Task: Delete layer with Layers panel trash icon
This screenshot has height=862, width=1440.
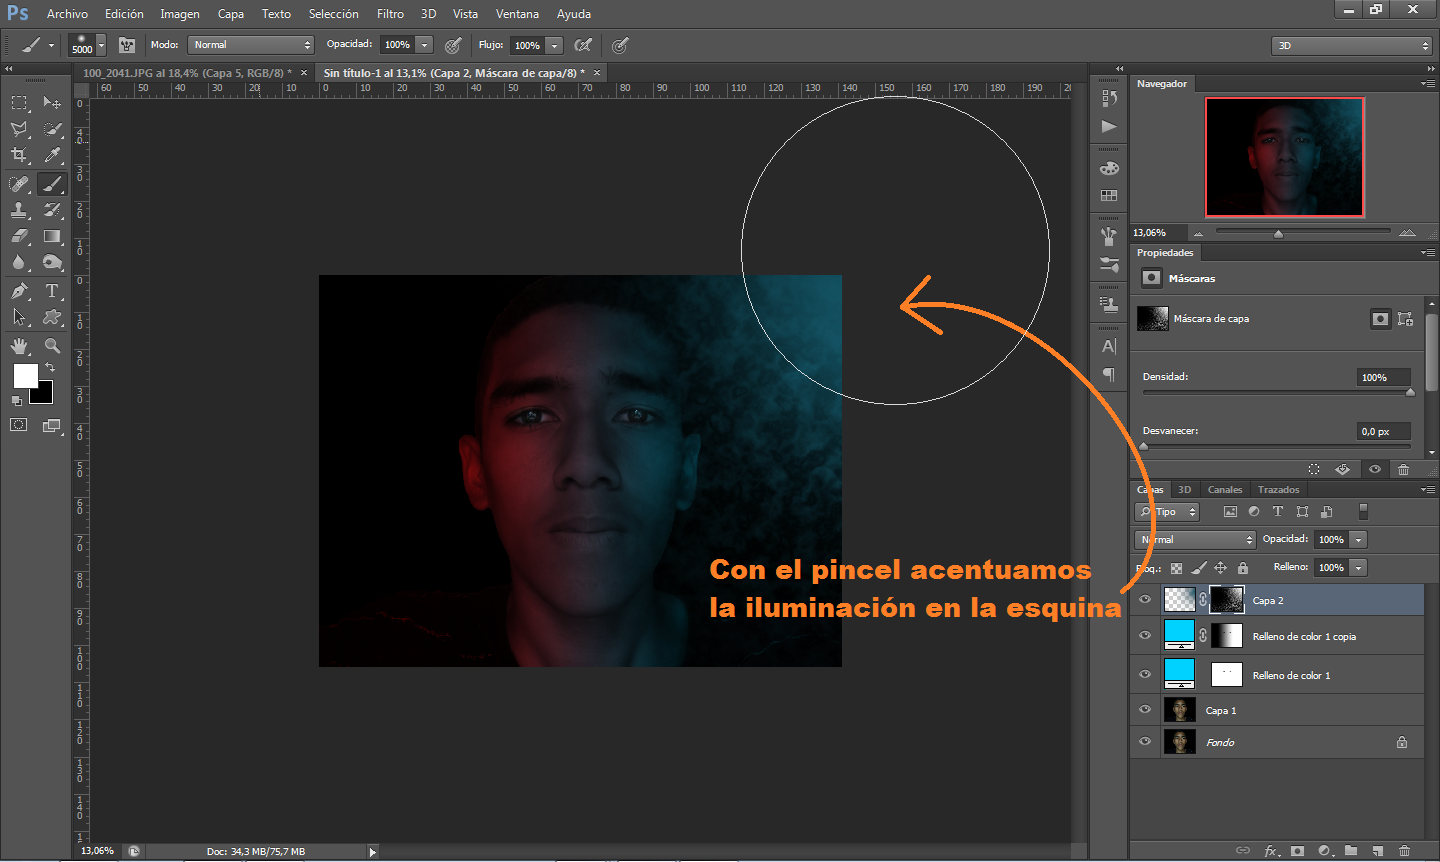Action: pos(1404,851)
